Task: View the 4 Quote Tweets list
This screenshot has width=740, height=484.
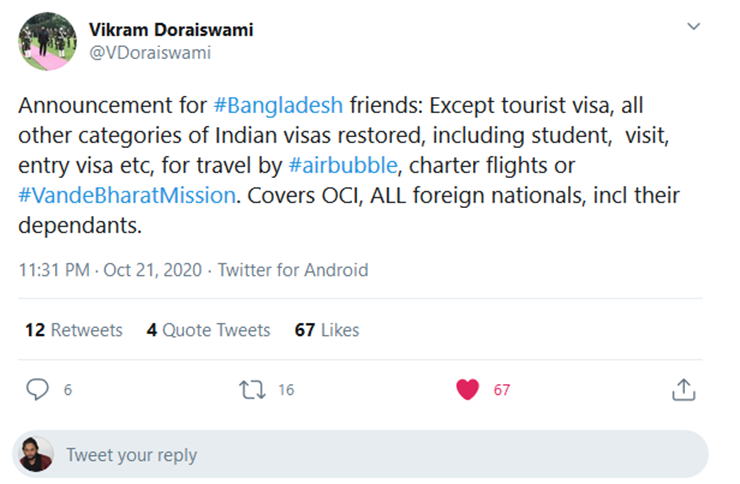Action: 208,330
